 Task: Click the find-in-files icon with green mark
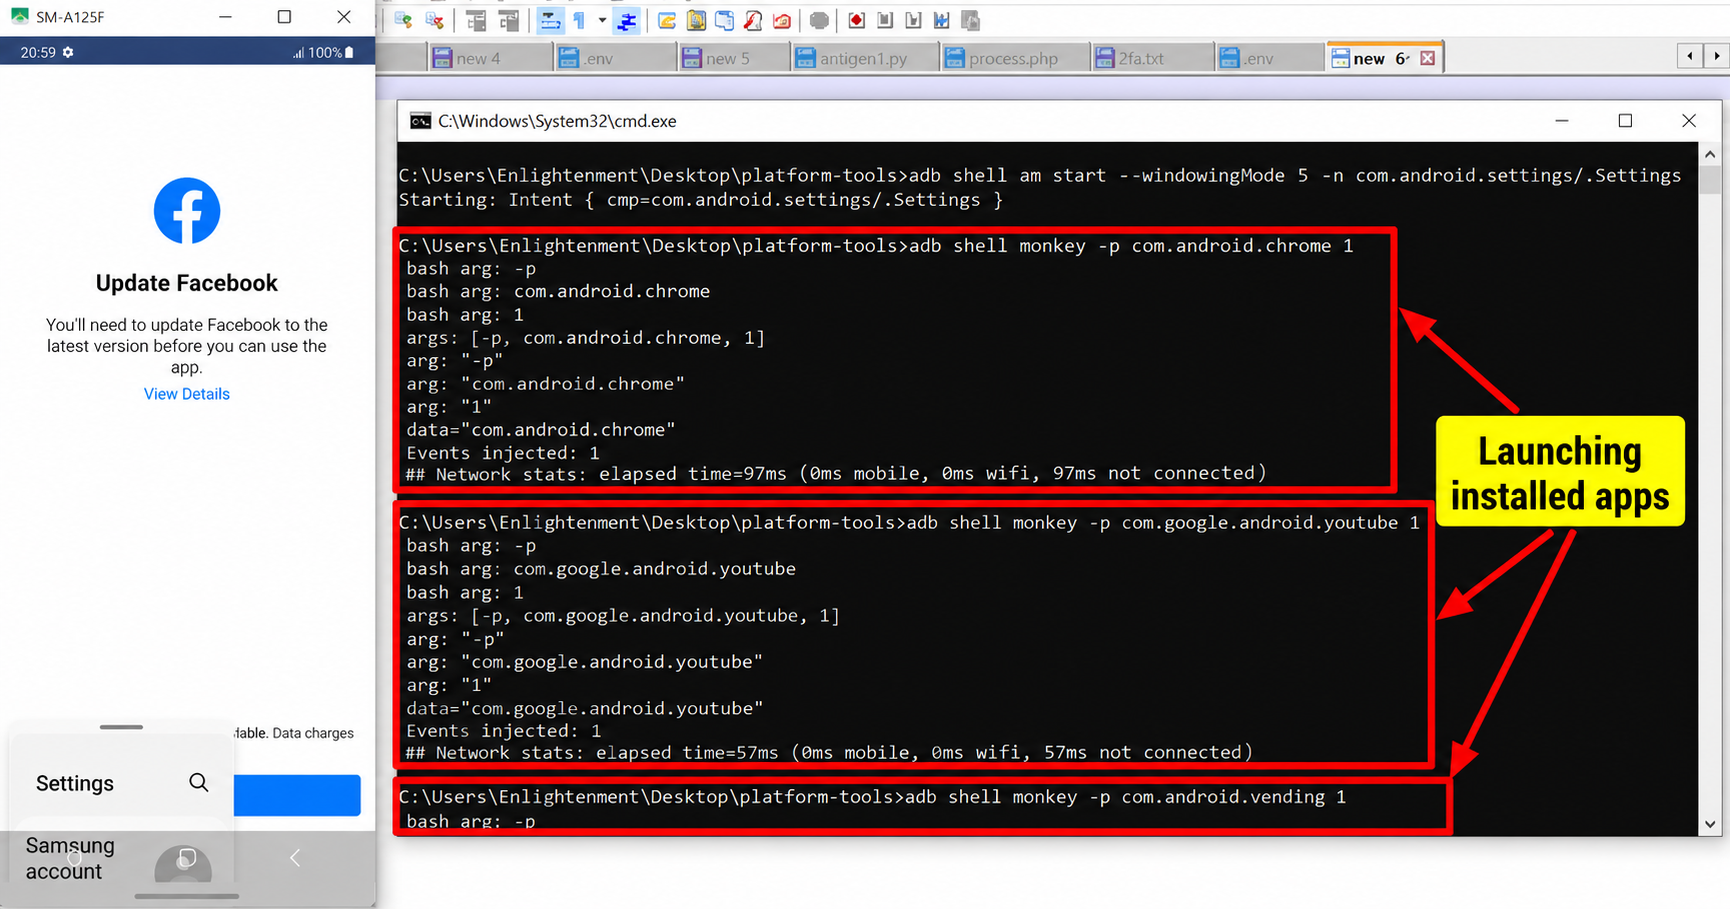coord(404,21)
